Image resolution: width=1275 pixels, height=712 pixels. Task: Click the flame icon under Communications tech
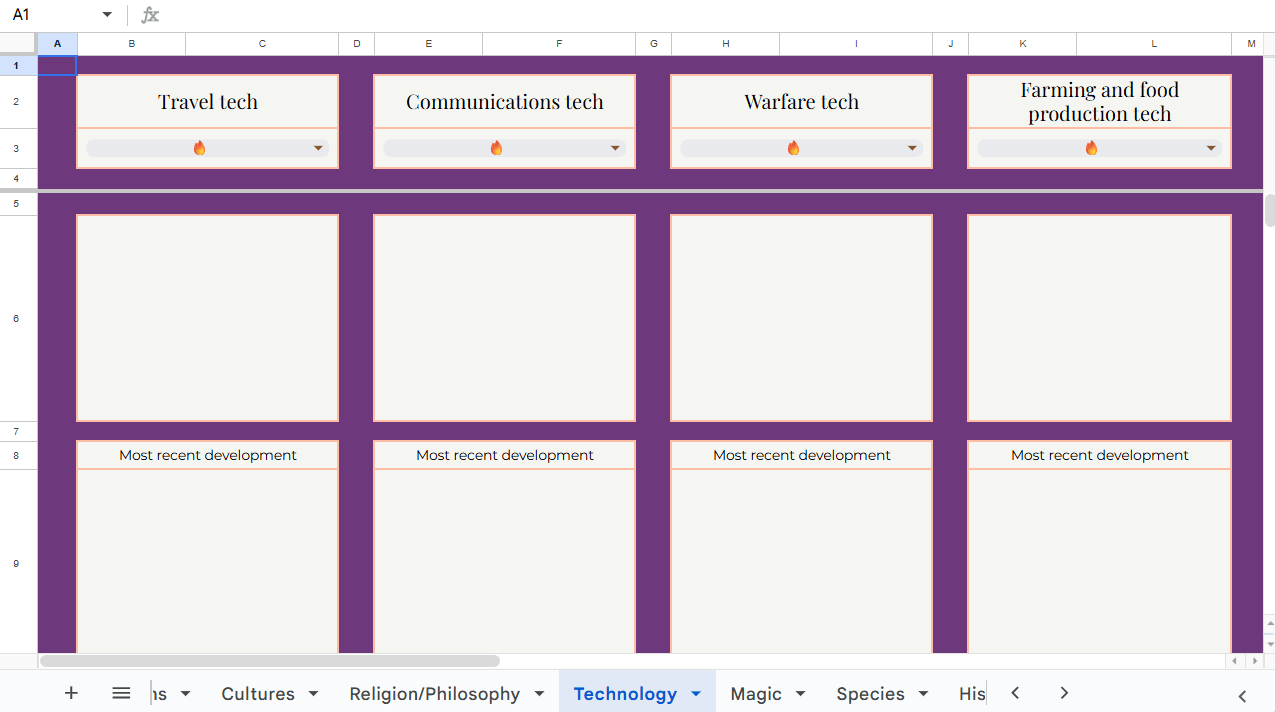tap(497, 146)
